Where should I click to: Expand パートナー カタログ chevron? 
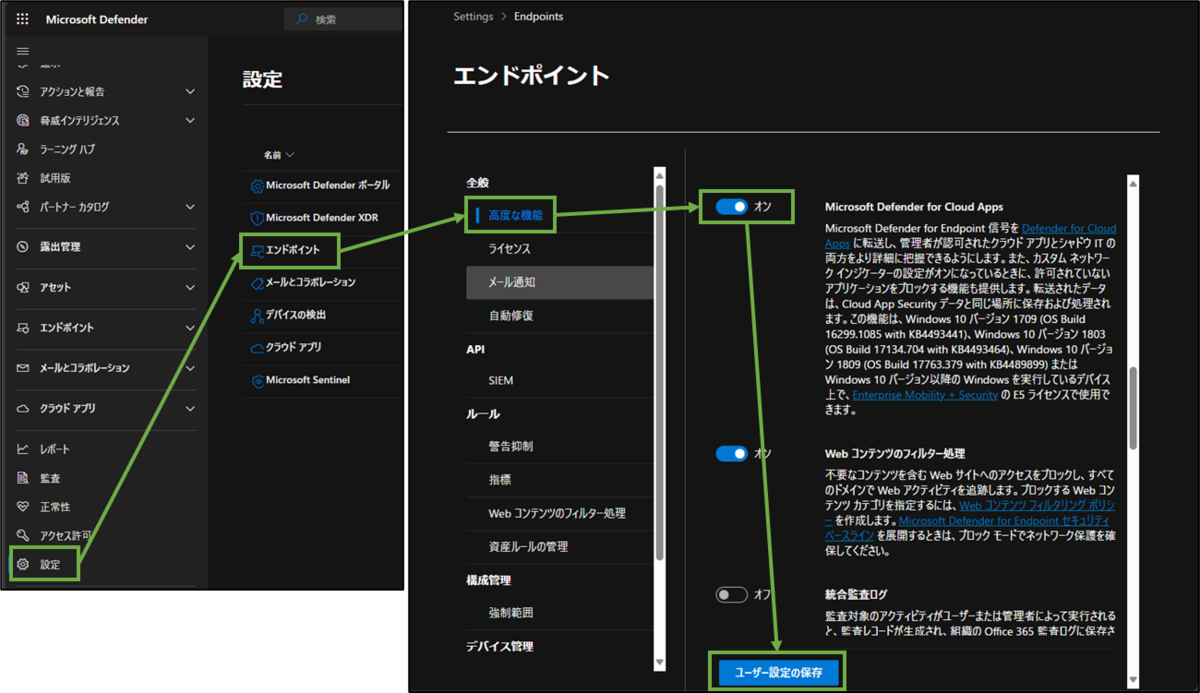[x=190, y=207]
